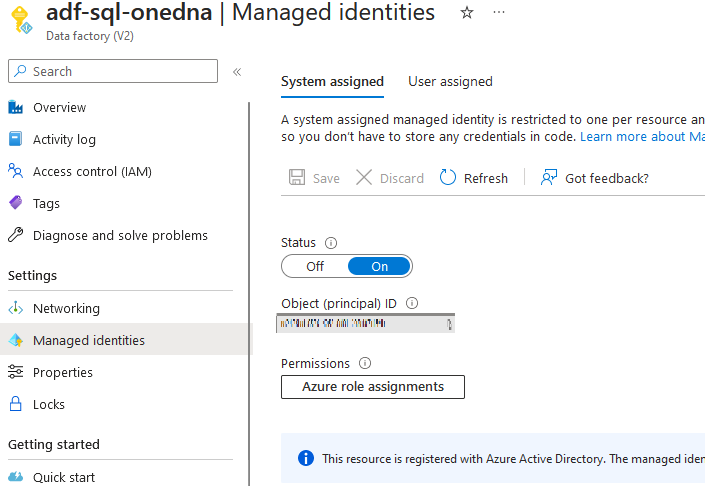Click the Quick start cloud icon
The width and height of the screenshot is (717, 502).
click(16, 477)
